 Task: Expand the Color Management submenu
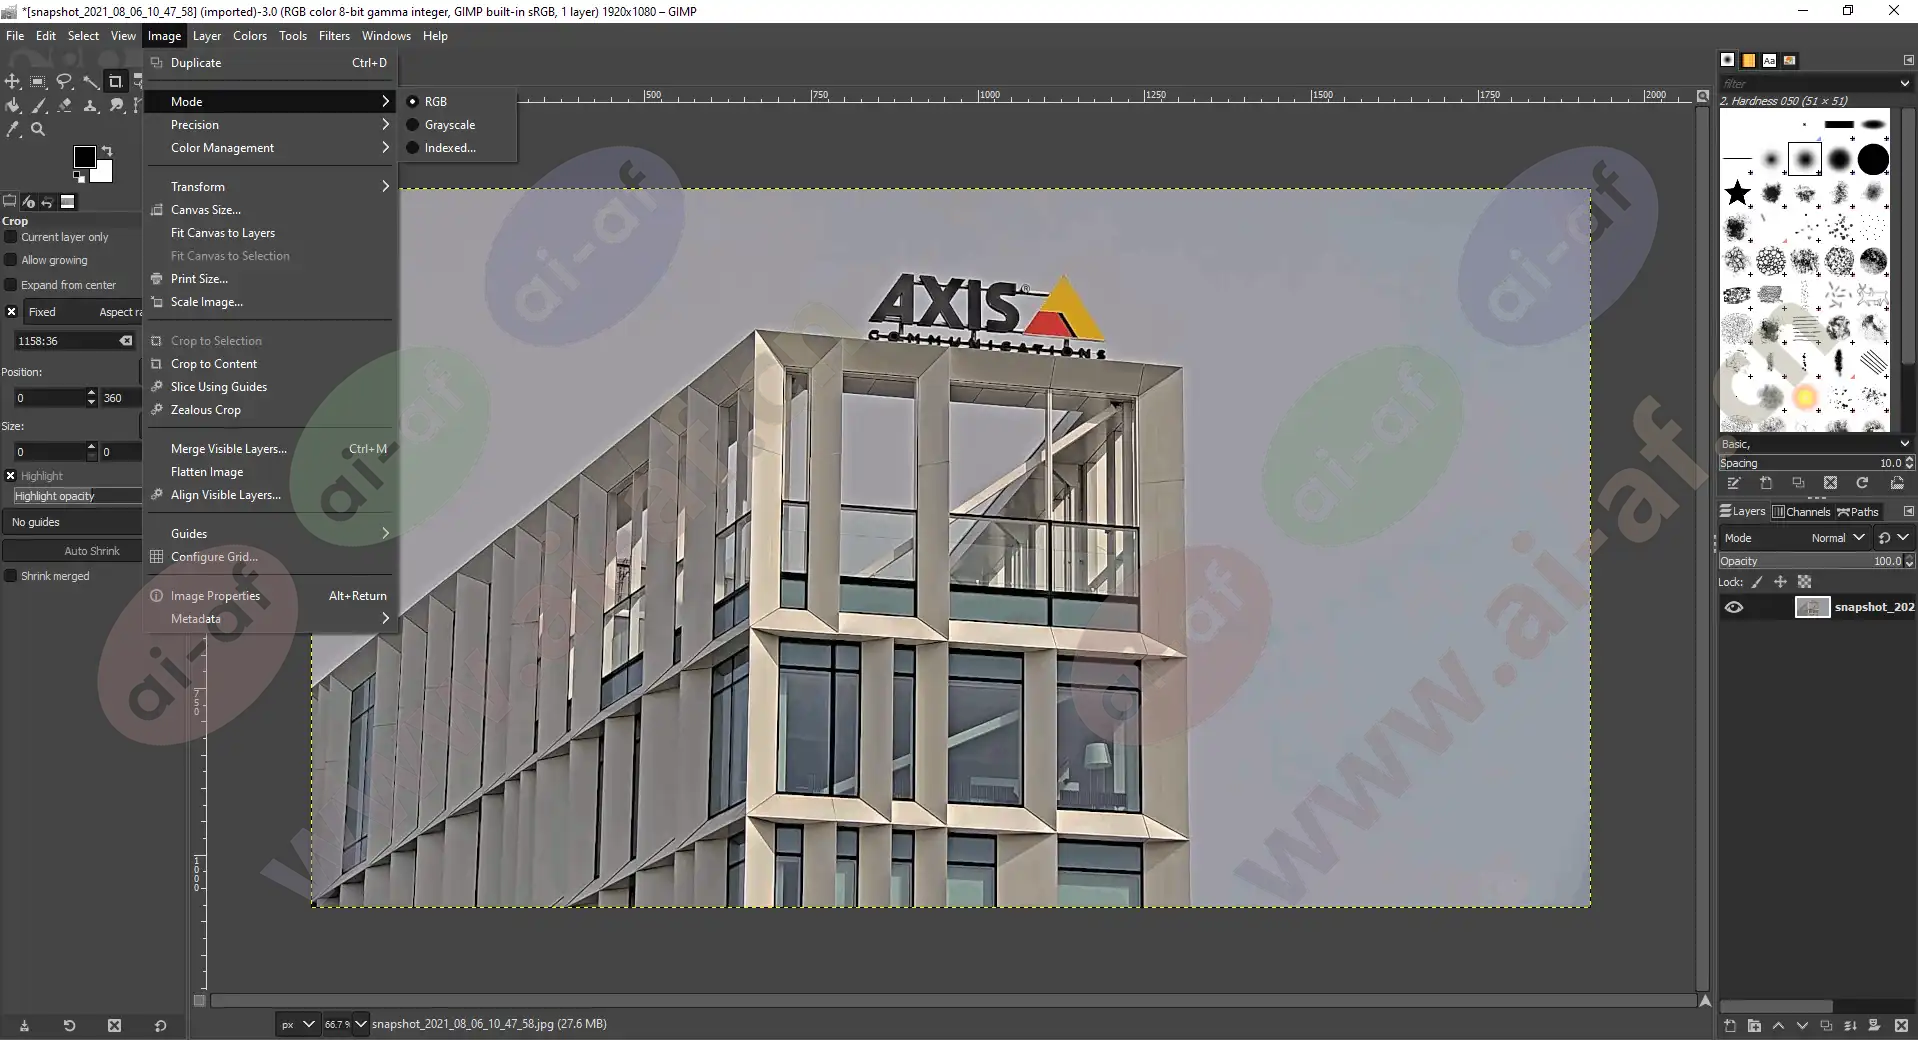pos(270,148)
